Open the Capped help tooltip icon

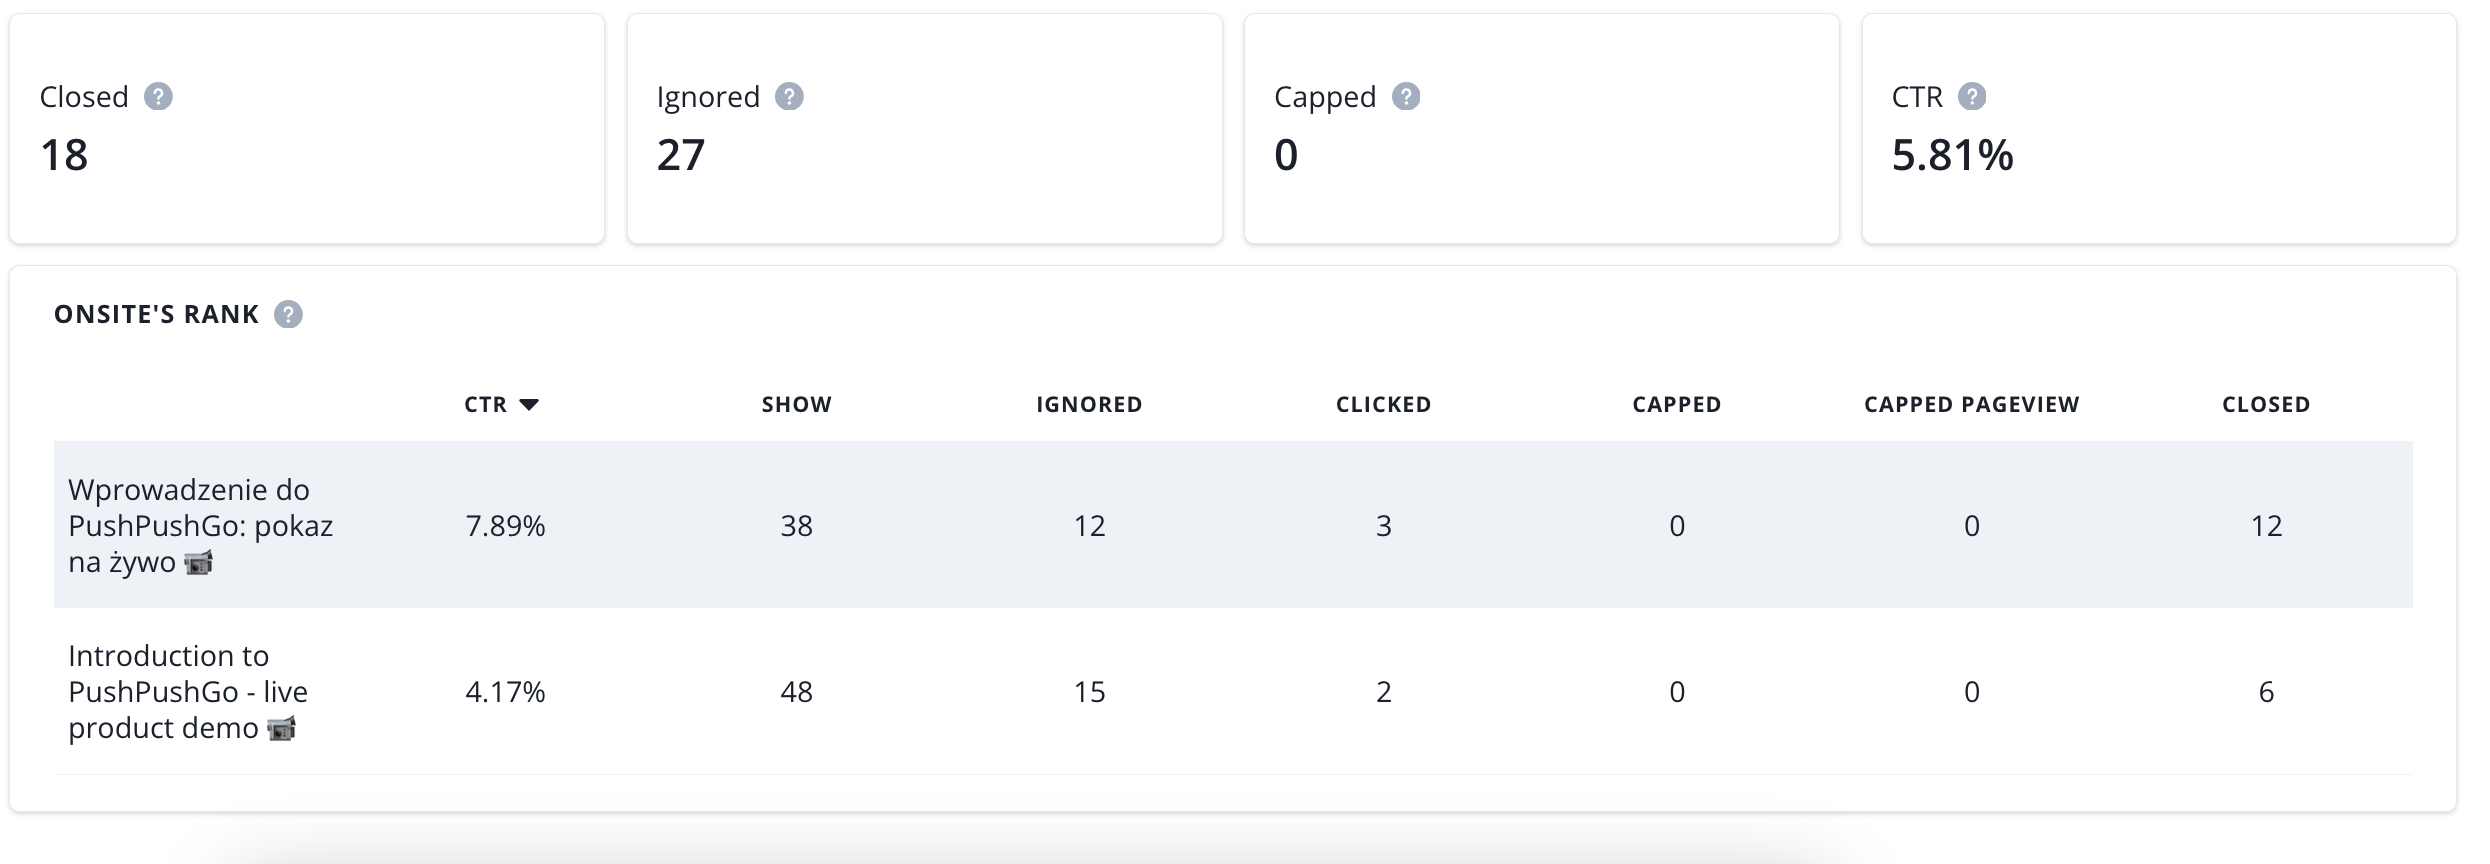tap(1406, 97)
